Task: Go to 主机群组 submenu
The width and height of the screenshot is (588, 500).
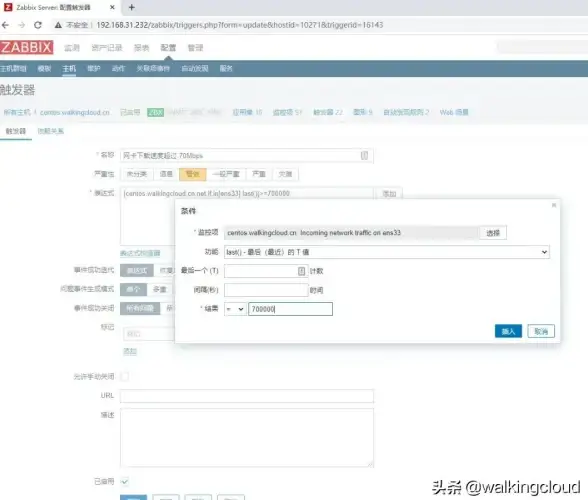Action: pyautogui.click(x=14, y=69)
